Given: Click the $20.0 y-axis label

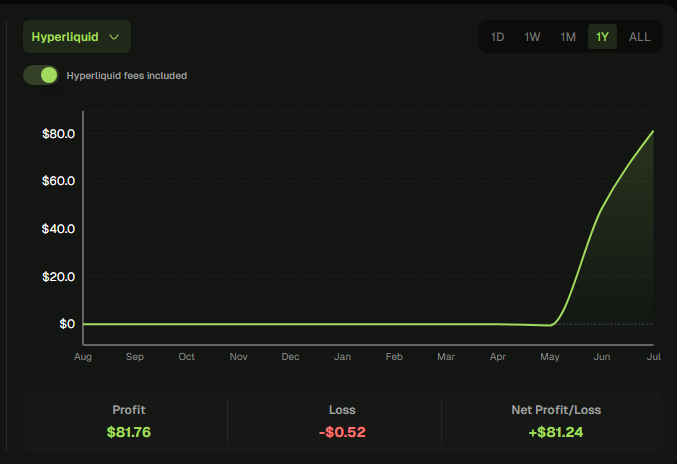Looking at the screenshot, I should point(58,277).
